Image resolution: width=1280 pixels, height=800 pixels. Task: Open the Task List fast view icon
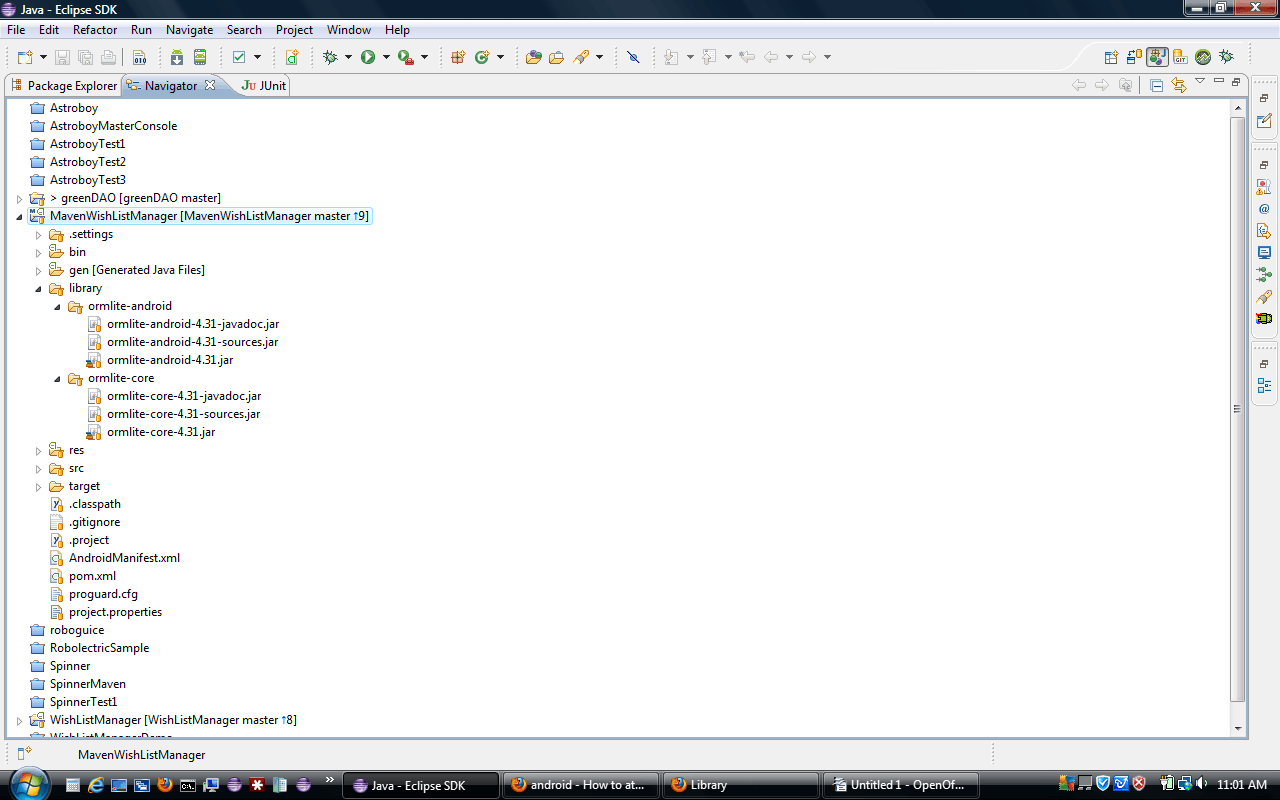tap(1264, 121)
